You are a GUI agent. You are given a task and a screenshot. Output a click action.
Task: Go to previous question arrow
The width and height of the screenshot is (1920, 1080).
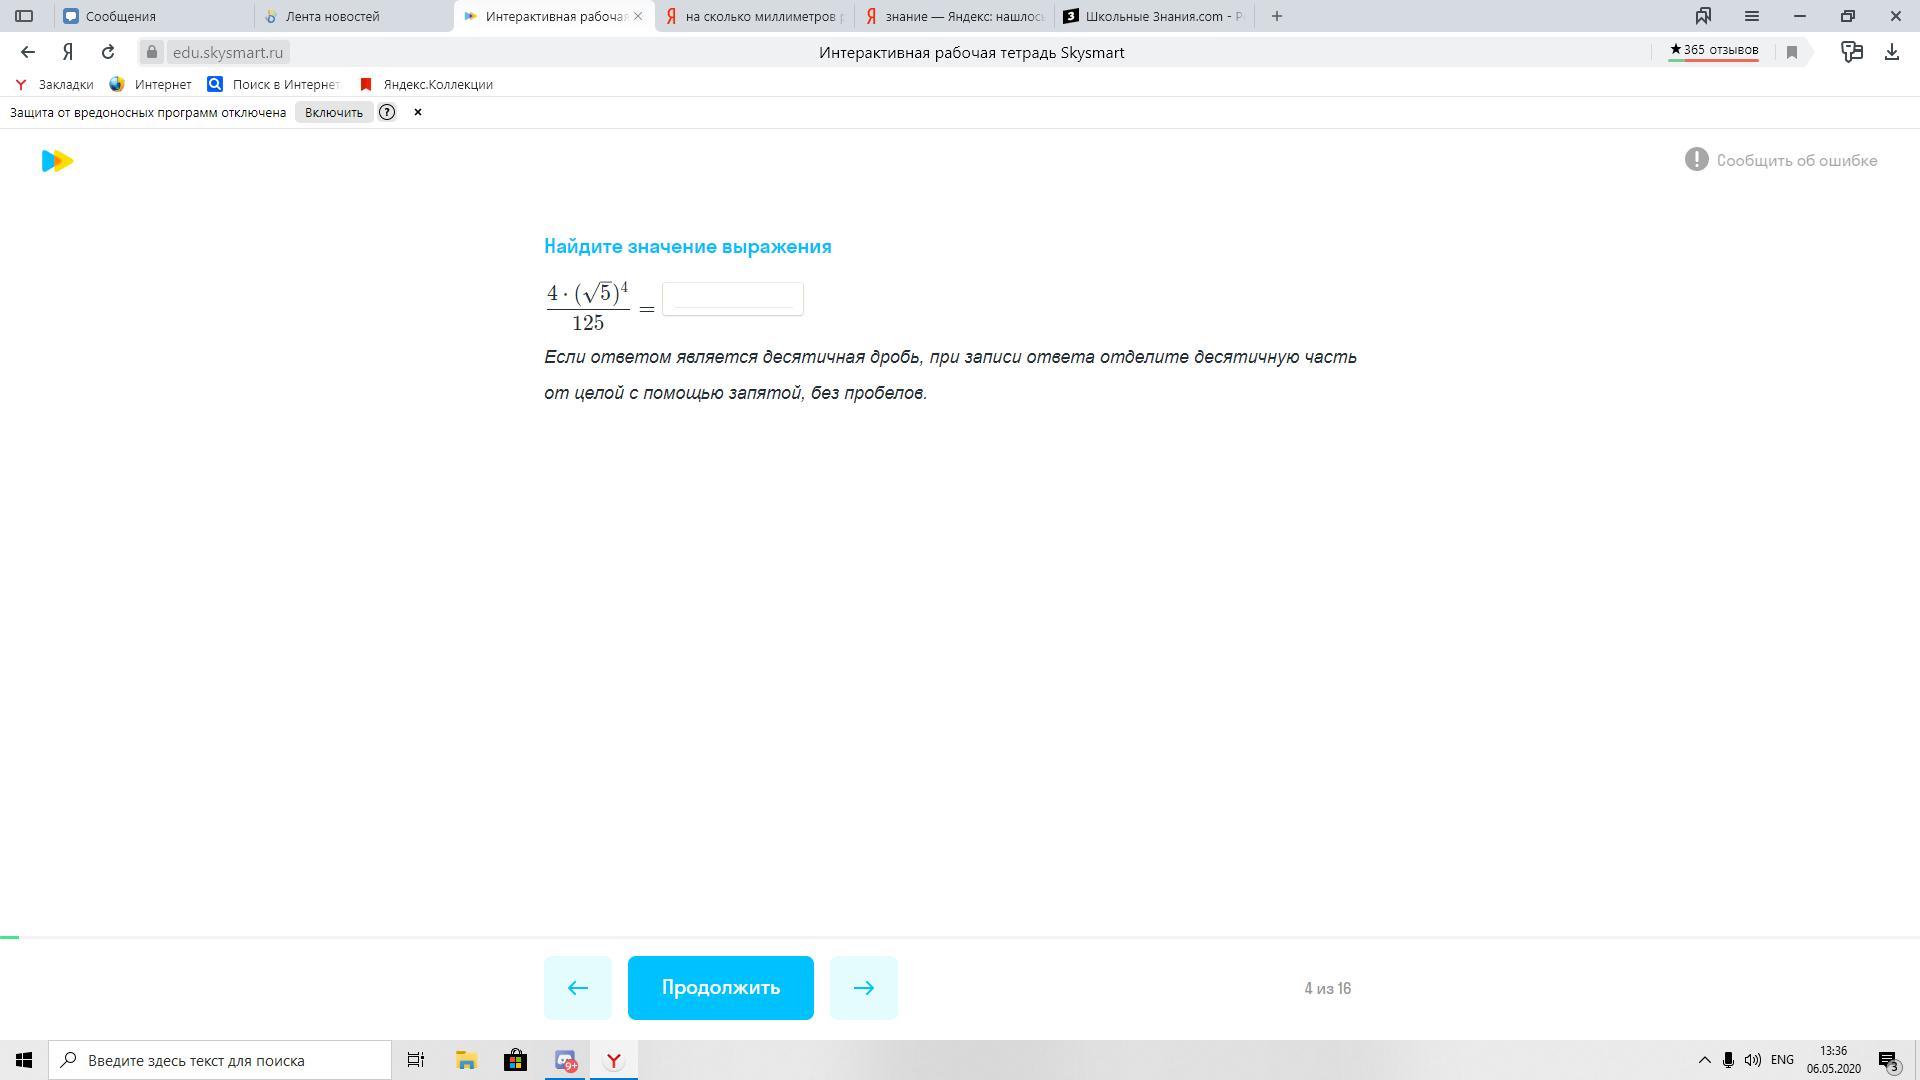(x=577, y=988)
